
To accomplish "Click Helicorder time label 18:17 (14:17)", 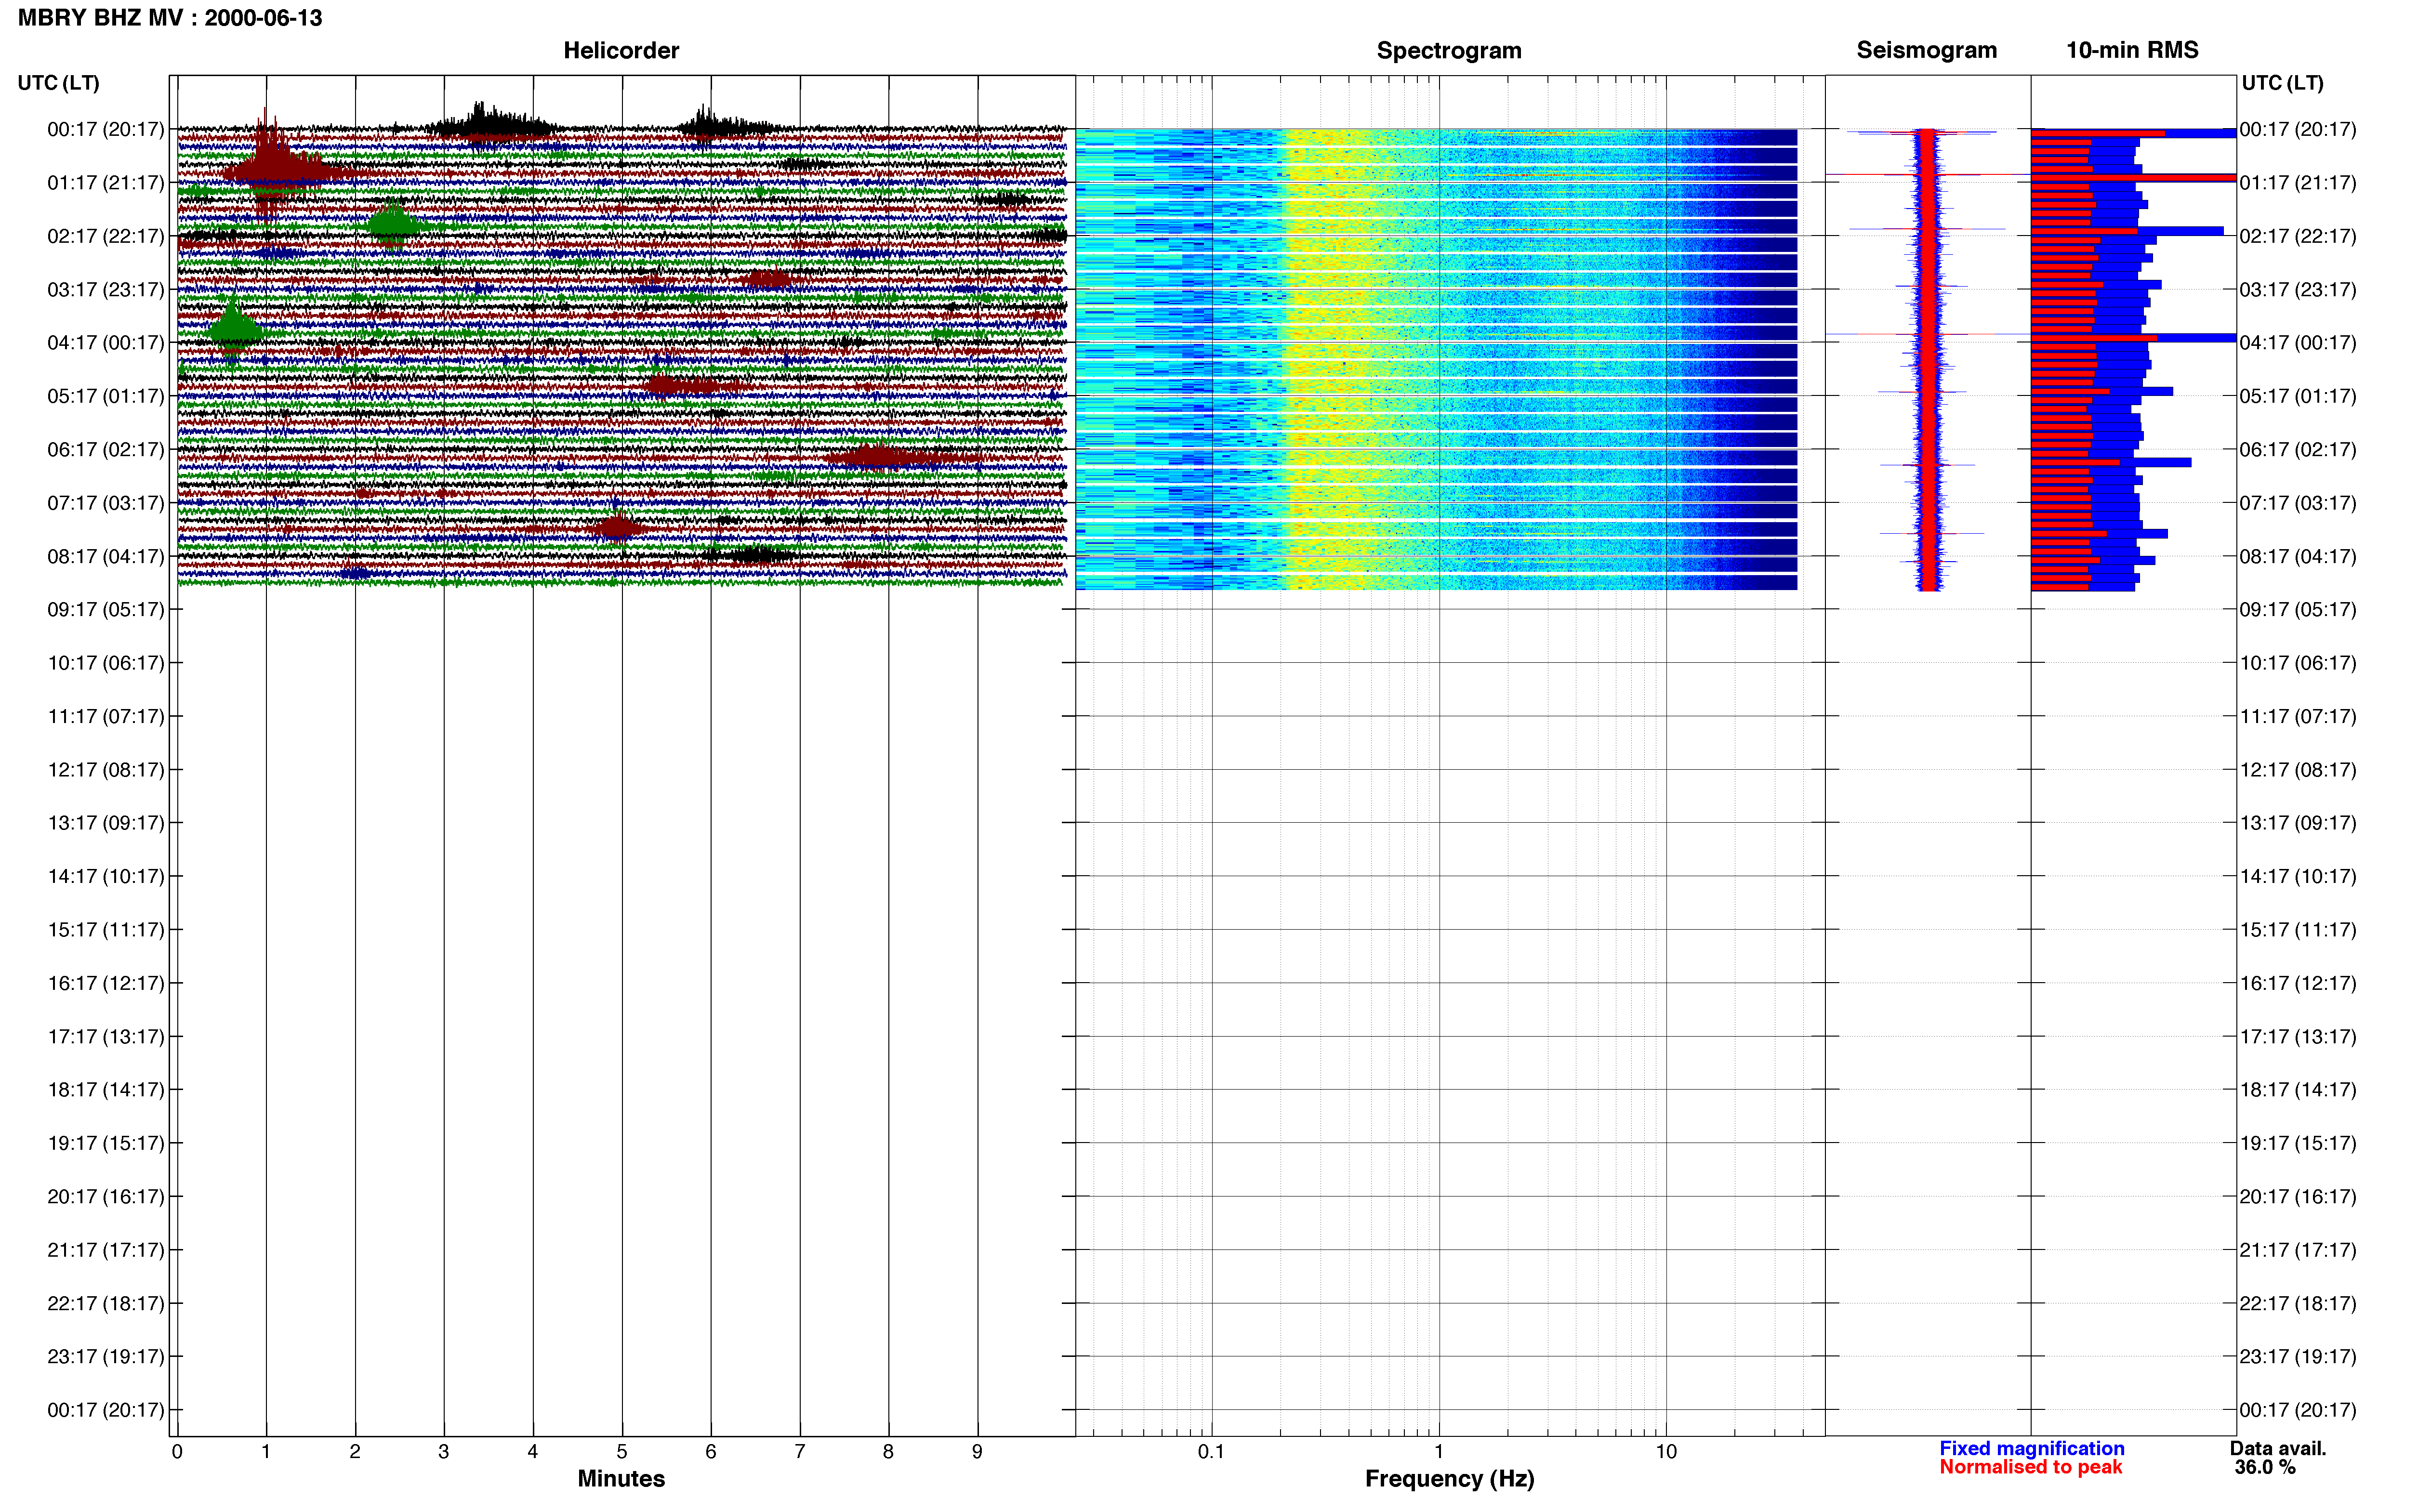I will 106,1090.
